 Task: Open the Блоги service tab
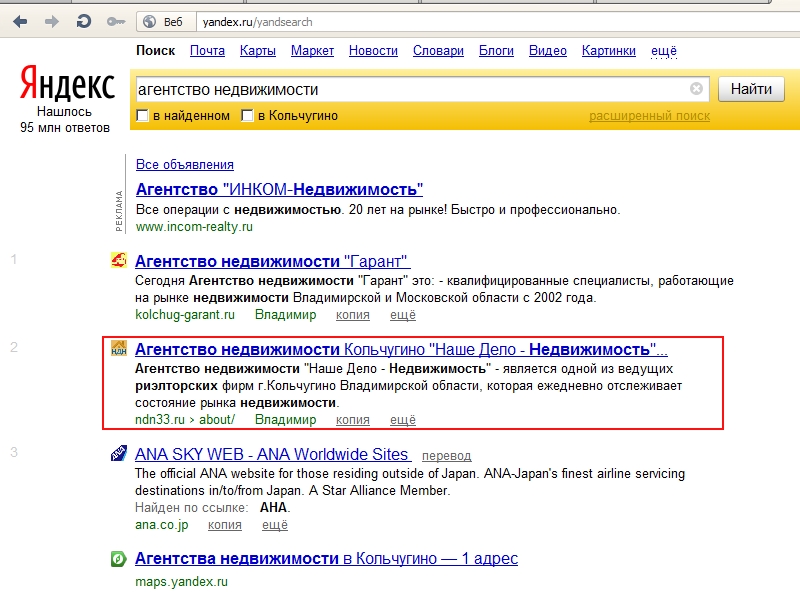click(x=496, y=51)
